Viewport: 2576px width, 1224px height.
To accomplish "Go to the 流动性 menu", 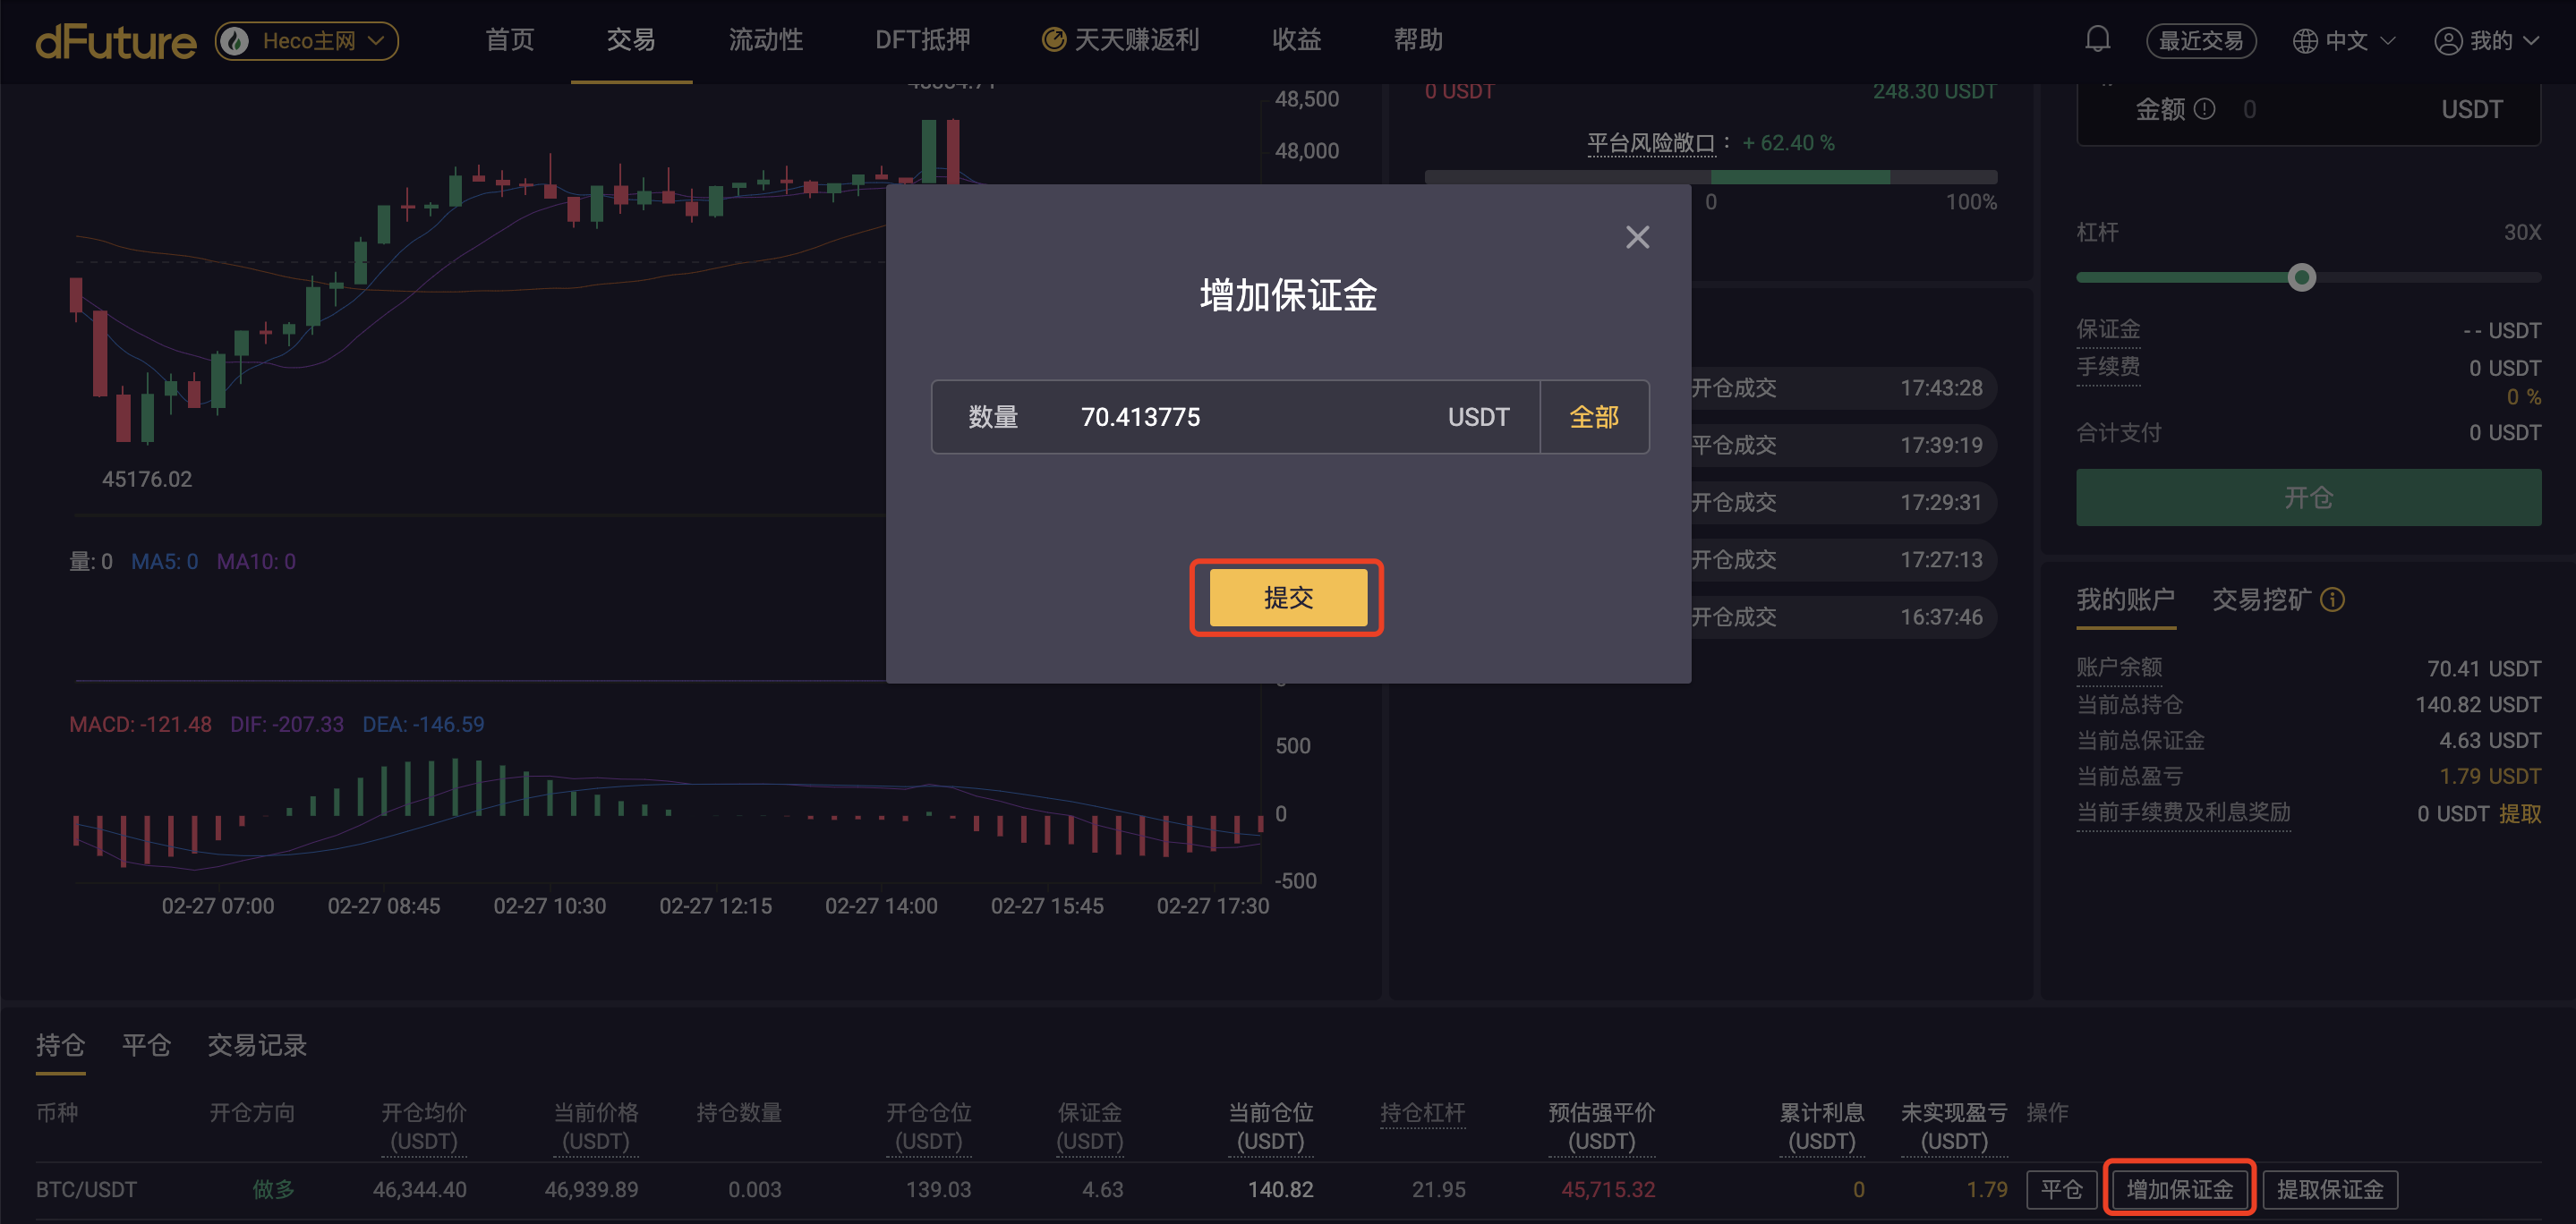I will (765, 40).
